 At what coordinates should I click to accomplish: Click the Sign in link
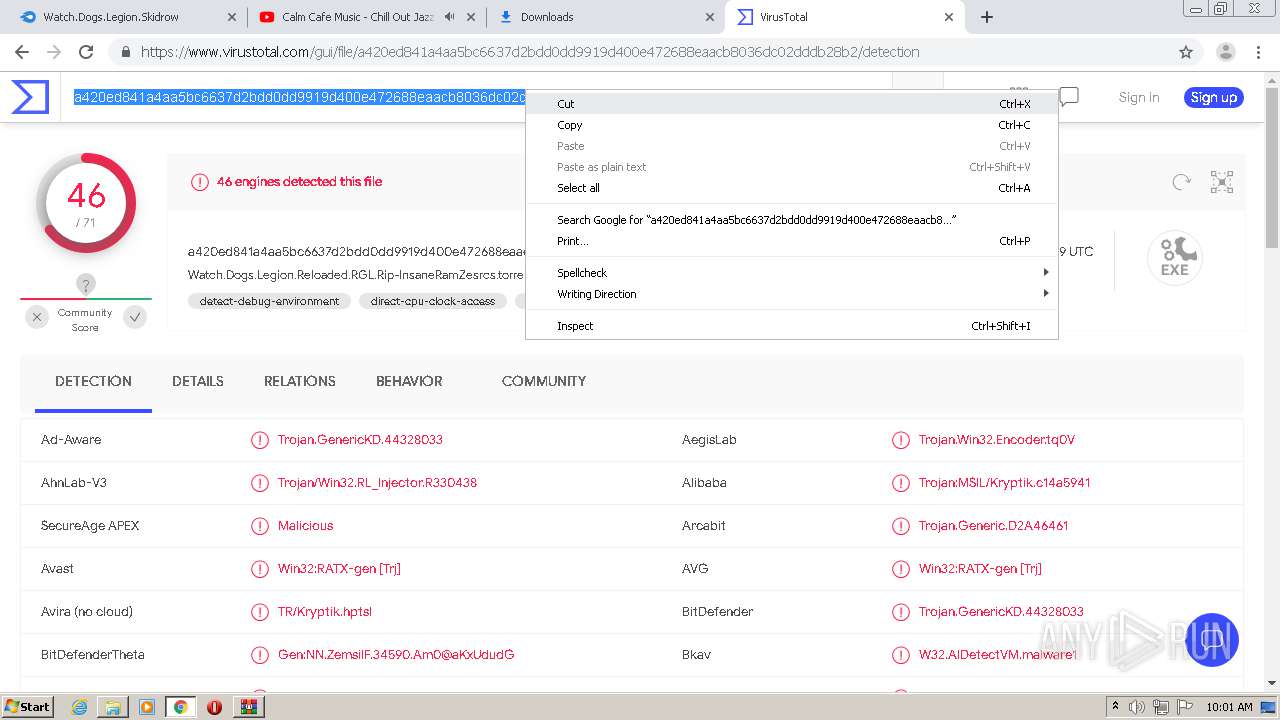tap(1139, 97)
